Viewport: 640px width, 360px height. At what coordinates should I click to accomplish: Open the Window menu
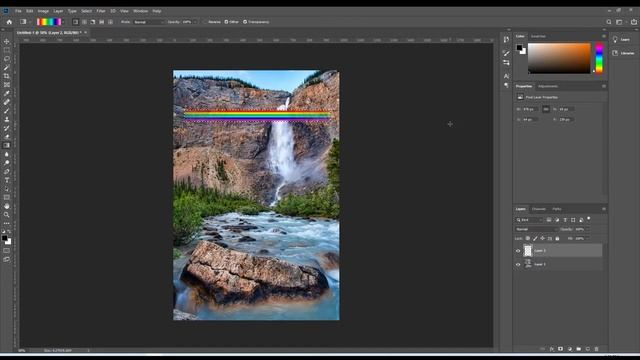tap(140, 11)
